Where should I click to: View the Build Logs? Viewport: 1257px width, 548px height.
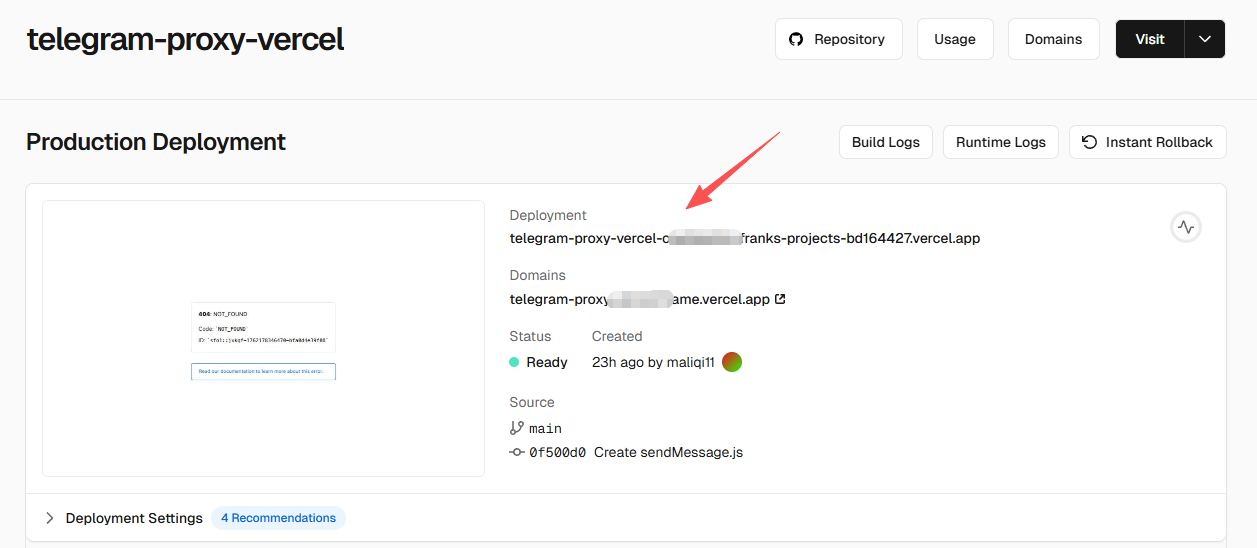tap(885, 142)
